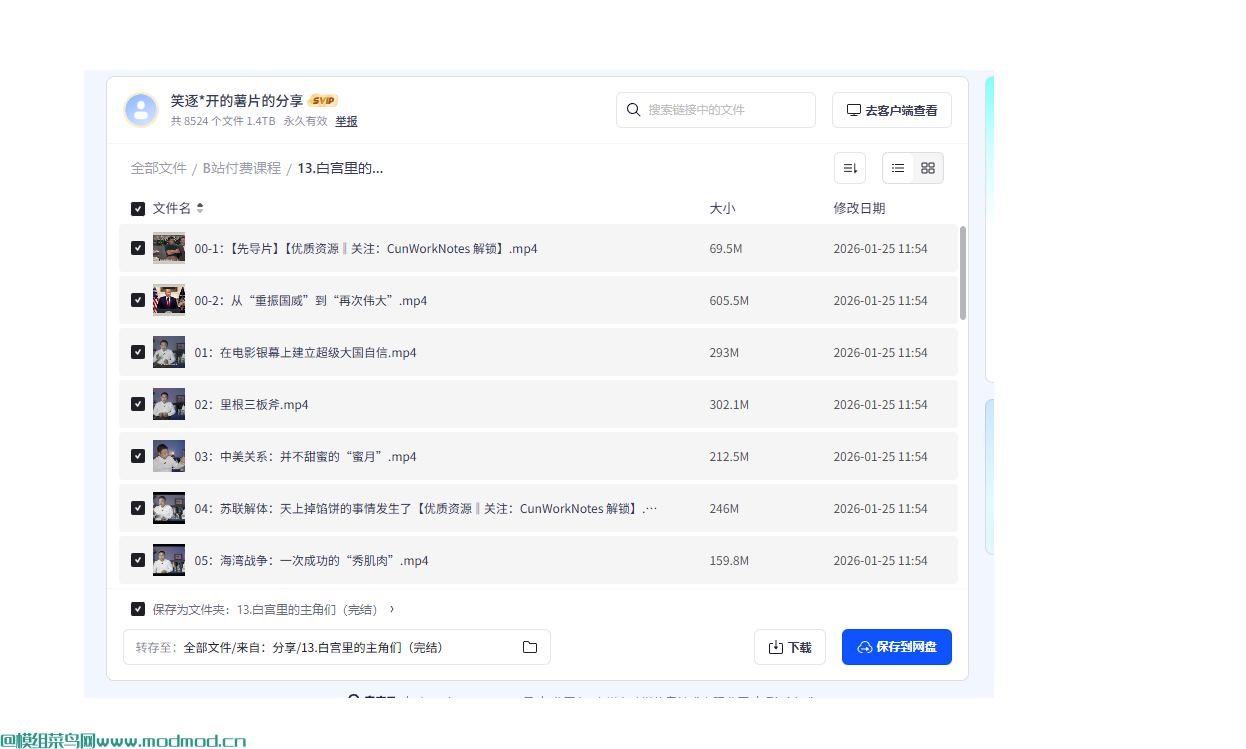This screenshot has width=1246, height=749.
Task: Select the list view icon
Action: click(x=898, y=168)
